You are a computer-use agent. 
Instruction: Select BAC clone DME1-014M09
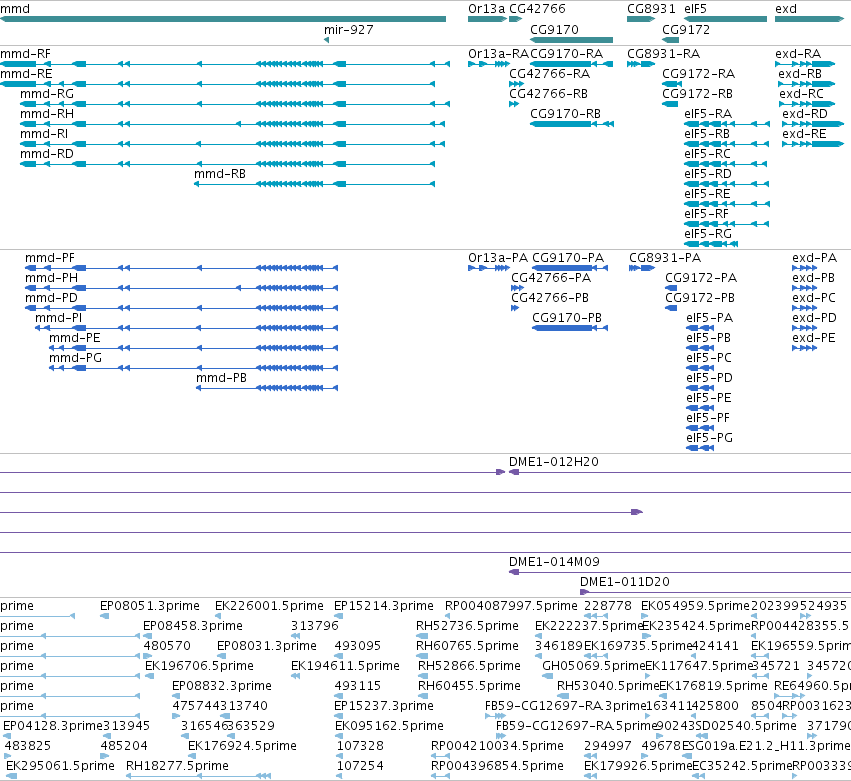554,562
